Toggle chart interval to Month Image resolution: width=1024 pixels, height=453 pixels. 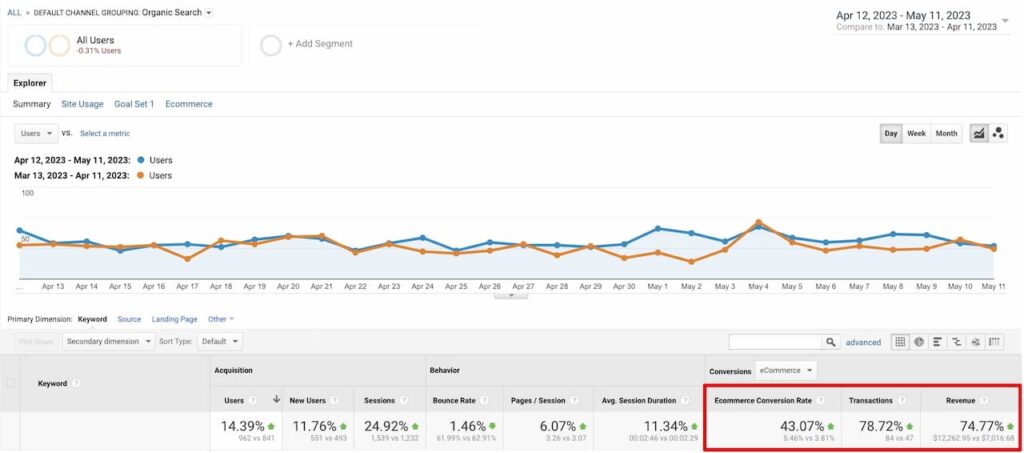coord(946,133)
